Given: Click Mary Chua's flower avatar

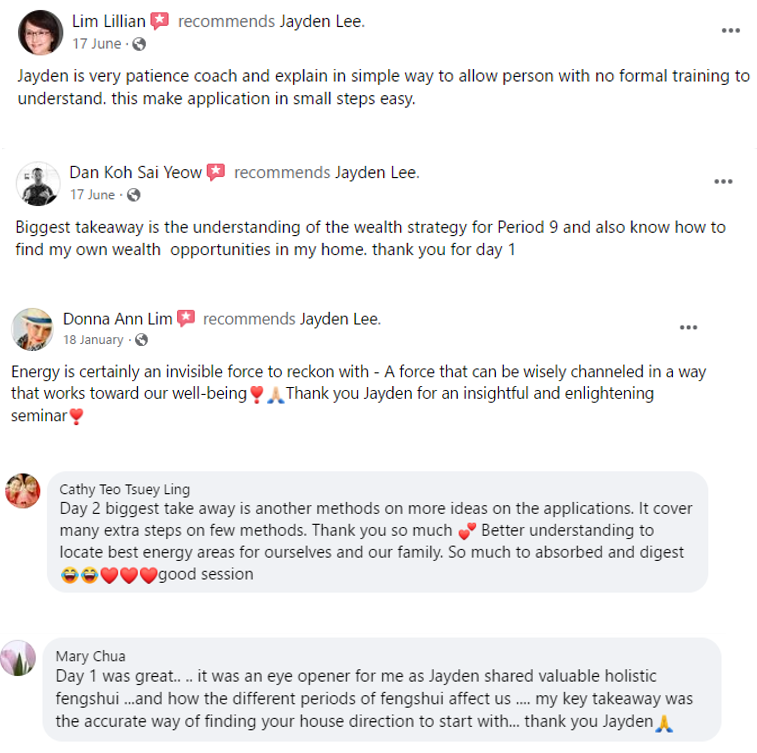Looking at the screenshot, I should (x=18, y=657).
